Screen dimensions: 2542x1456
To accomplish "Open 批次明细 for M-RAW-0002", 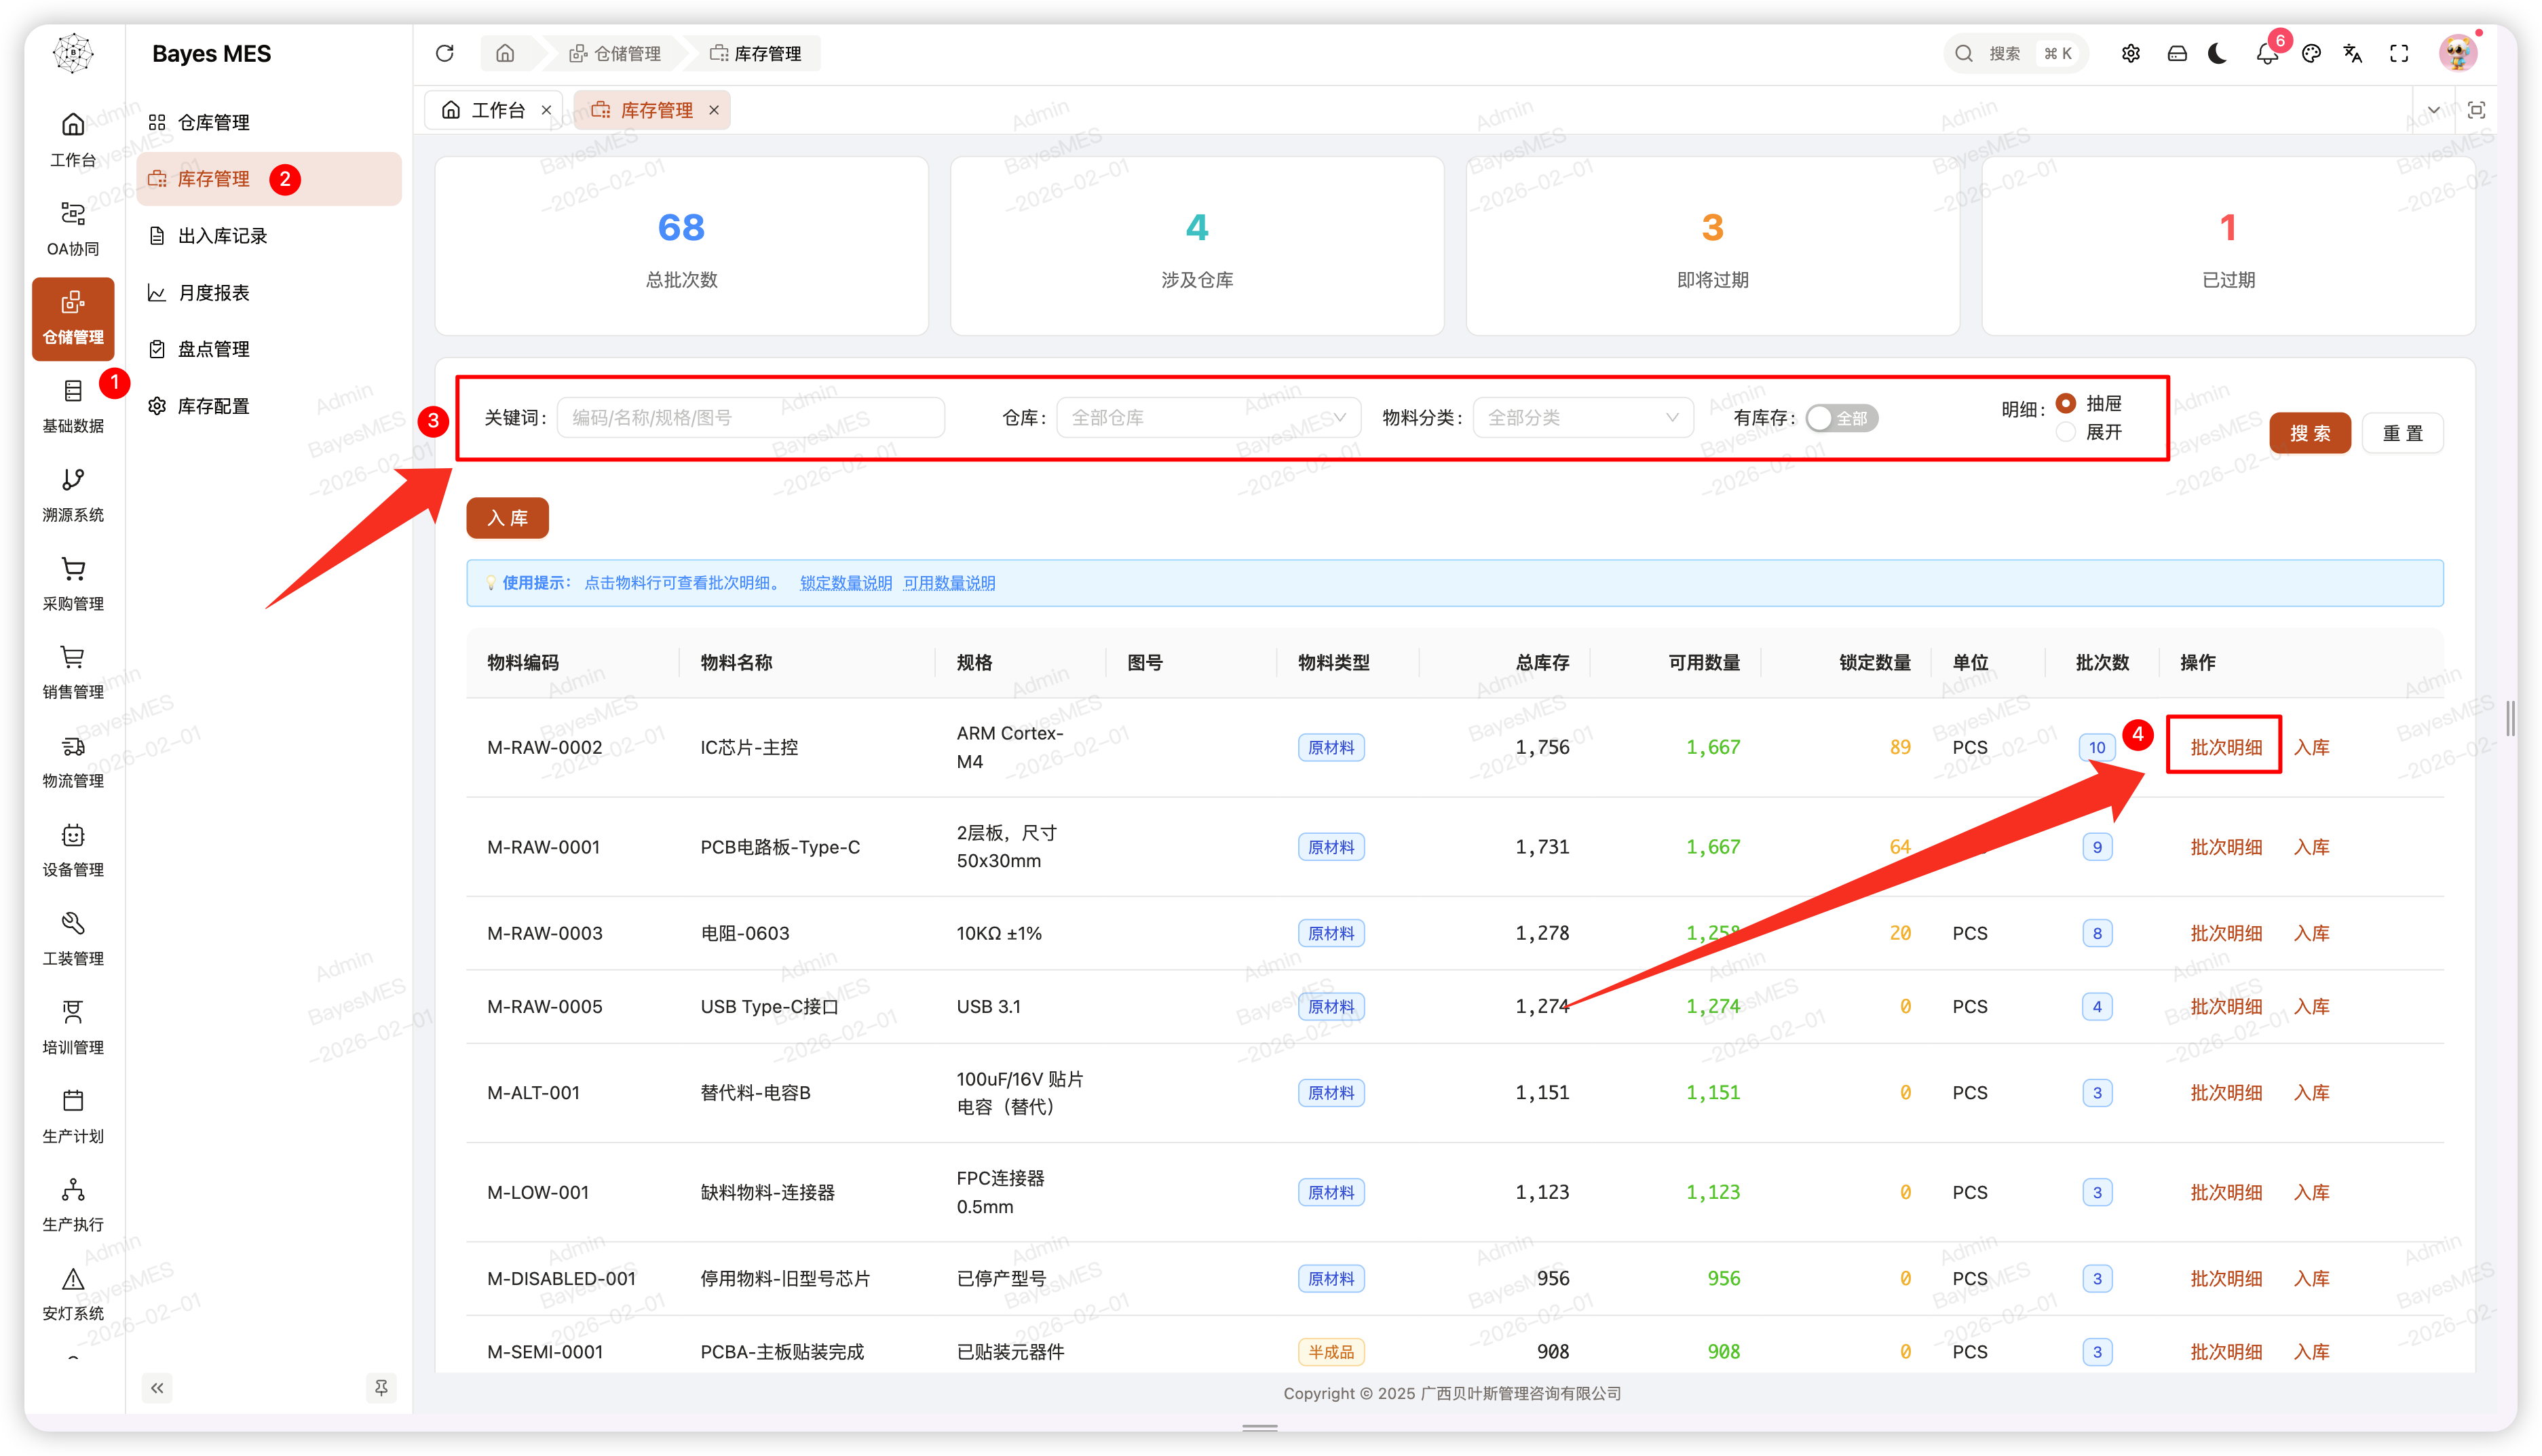I will pos(2224,746).
